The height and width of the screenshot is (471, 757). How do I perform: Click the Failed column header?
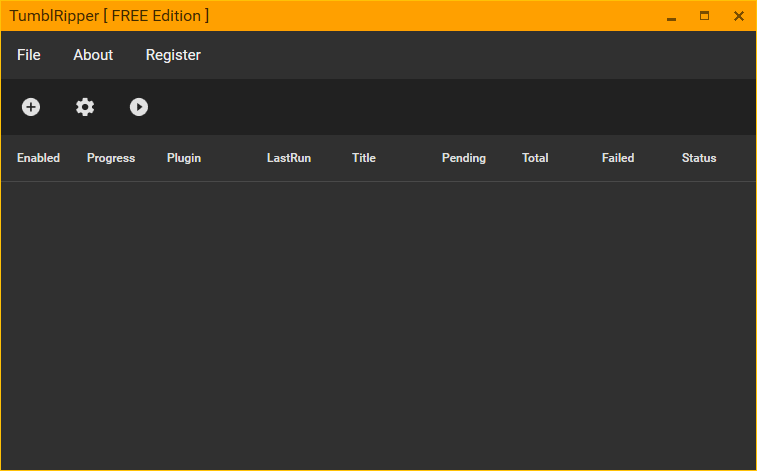click(618, 158)
